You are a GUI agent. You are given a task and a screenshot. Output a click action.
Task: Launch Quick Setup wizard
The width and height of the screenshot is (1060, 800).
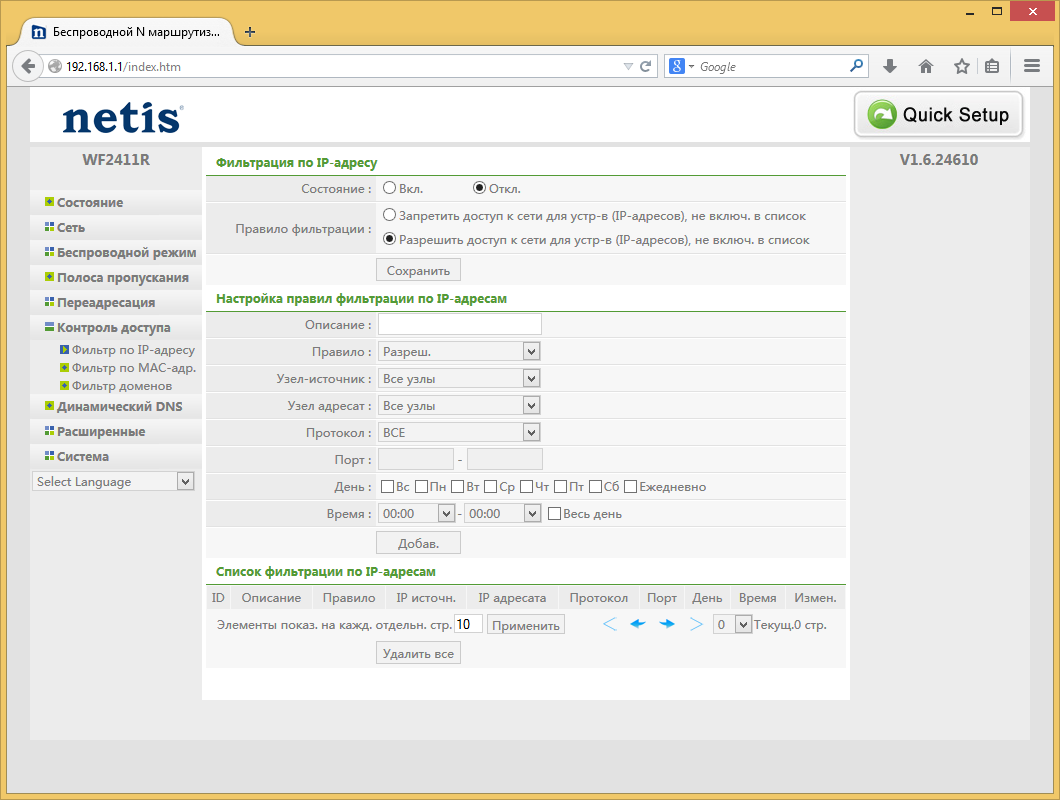(x=938, y=115)
